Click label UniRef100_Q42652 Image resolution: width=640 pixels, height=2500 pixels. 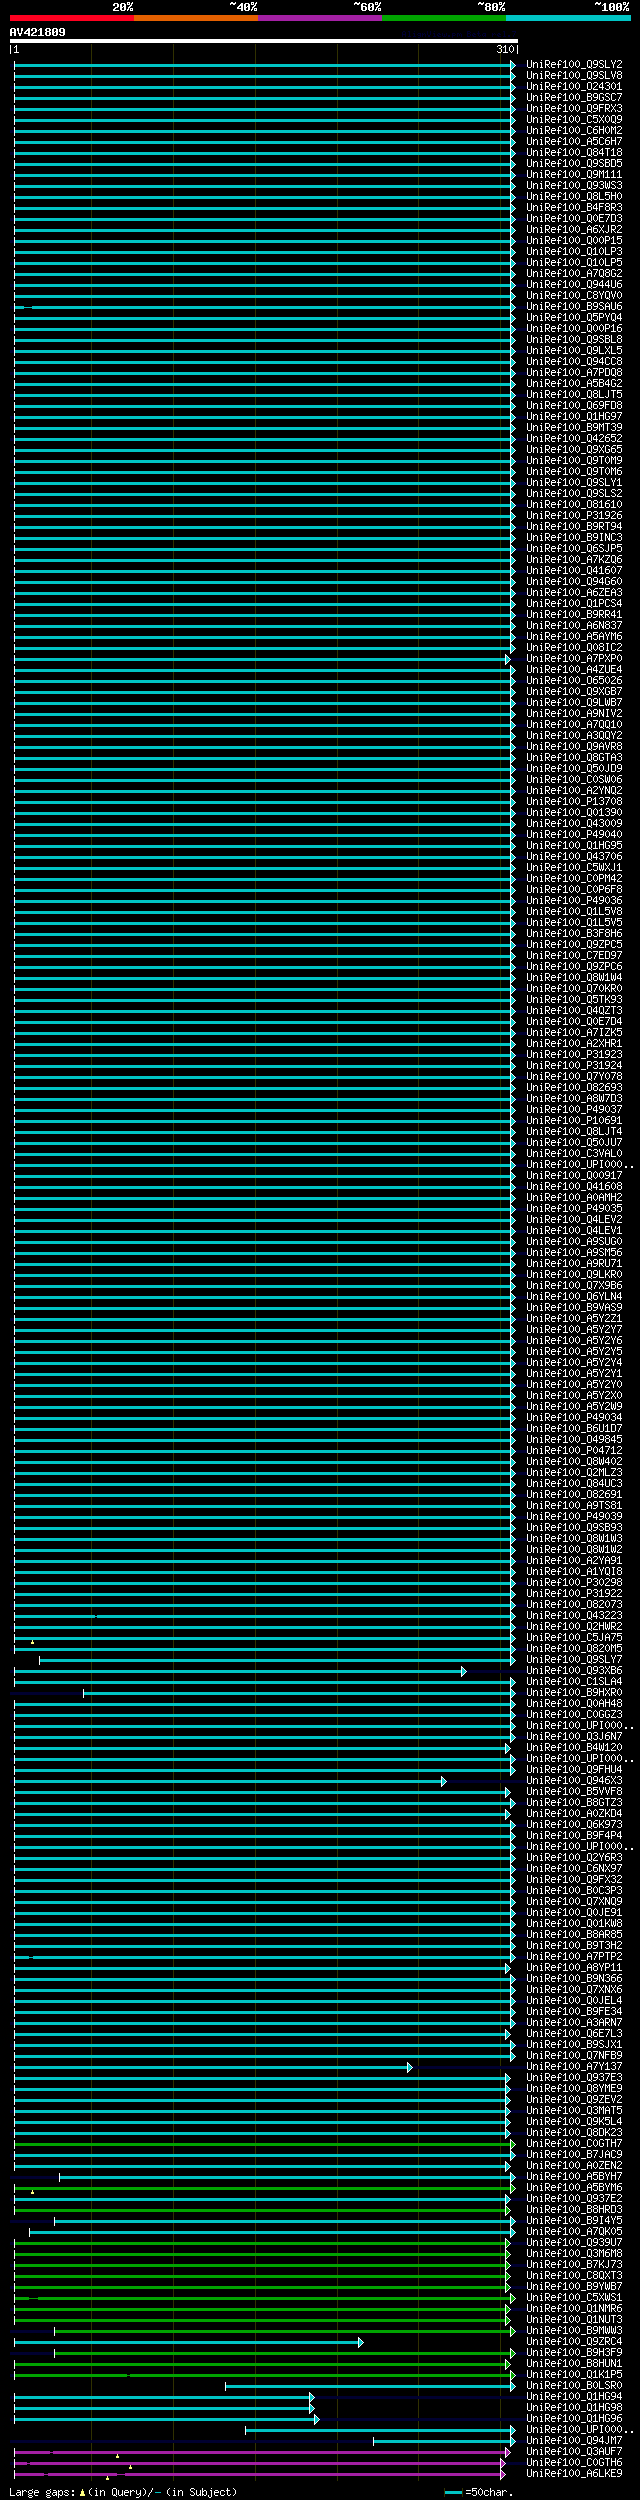[574, 439]
